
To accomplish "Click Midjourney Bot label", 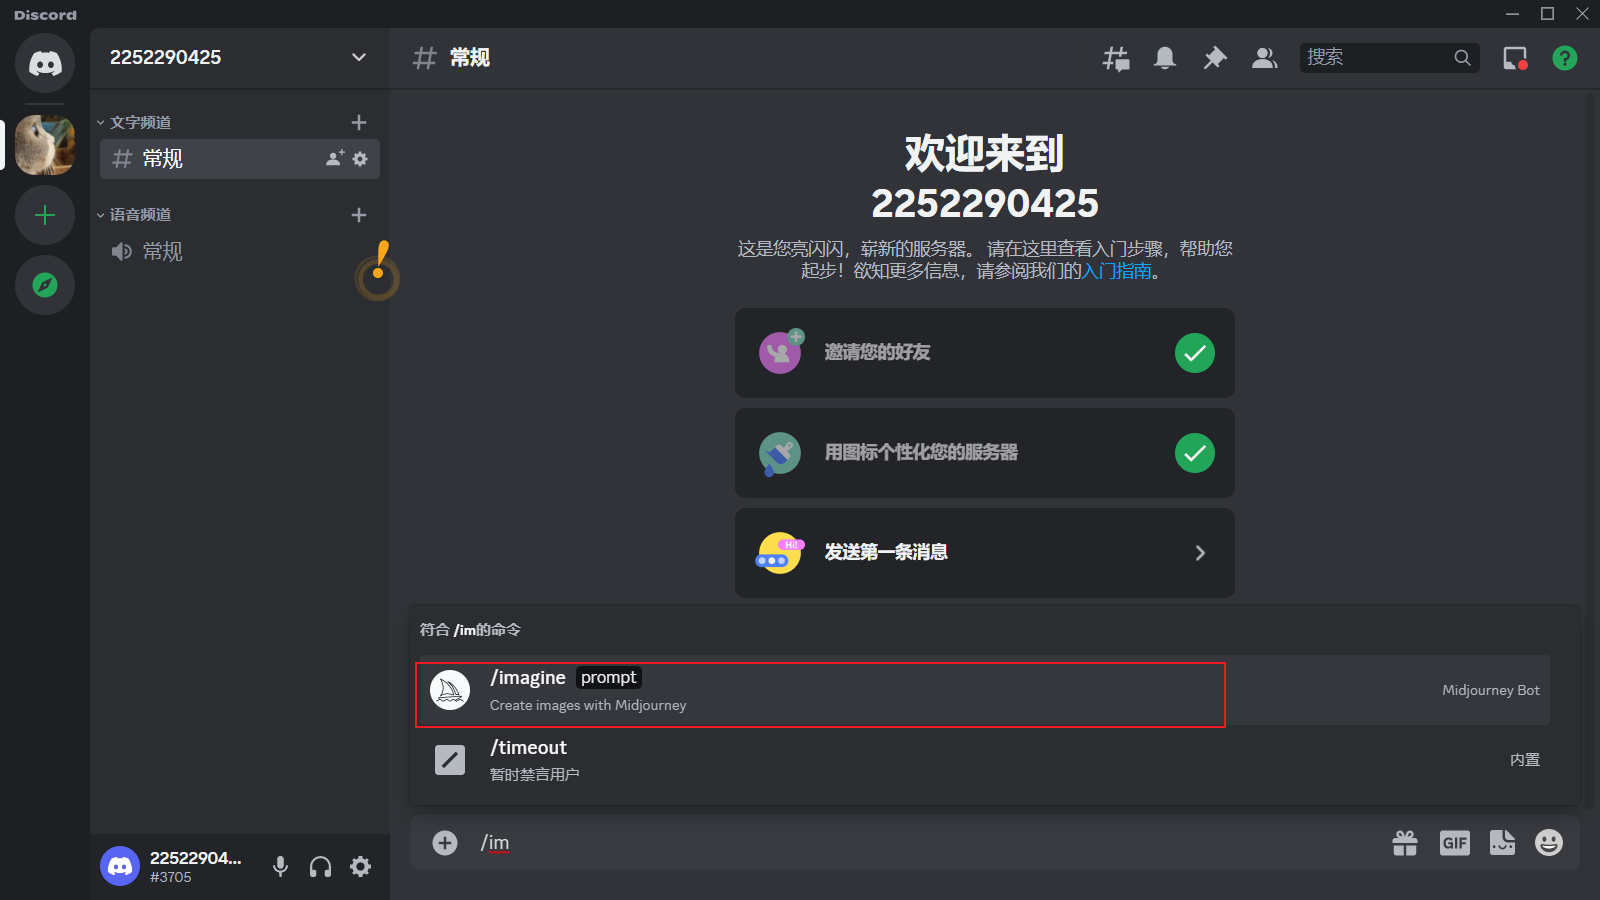I will pos(1491,690).
